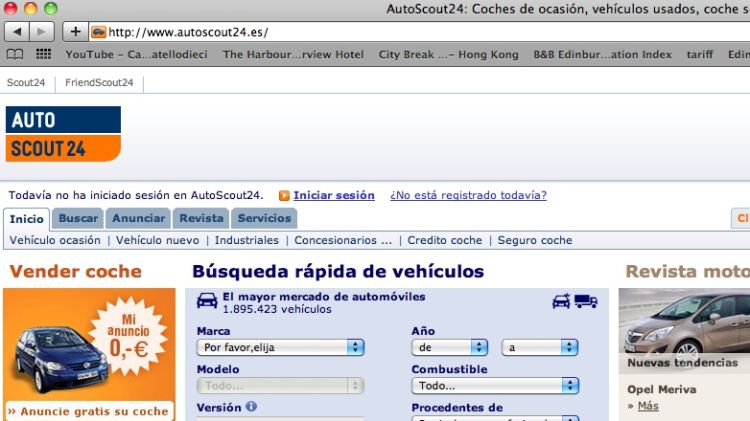Click the Iniciar sesión link
750x421 pixels.
pos(334,195)
